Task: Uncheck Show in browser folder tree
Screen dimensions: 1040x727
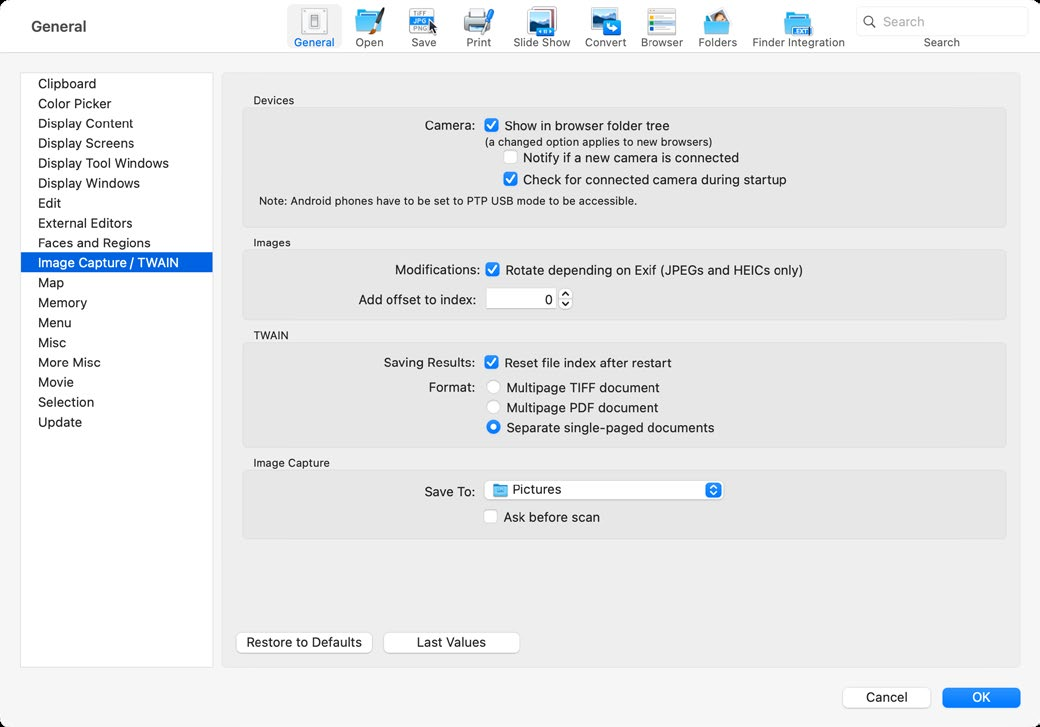Action: [491, 125]
